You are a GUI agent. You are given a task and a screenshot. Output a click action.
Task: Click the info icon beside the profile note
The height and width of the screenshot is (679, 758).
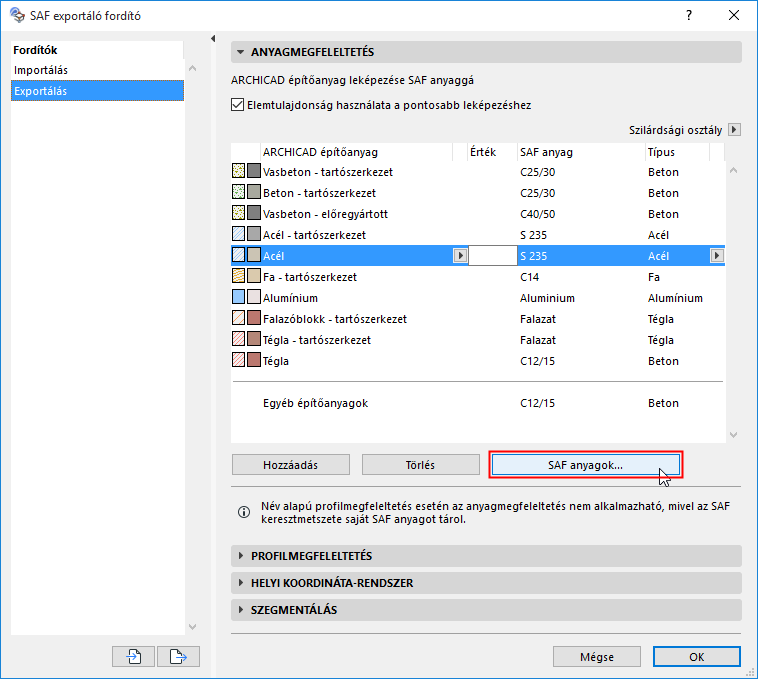tap(244, 512)
